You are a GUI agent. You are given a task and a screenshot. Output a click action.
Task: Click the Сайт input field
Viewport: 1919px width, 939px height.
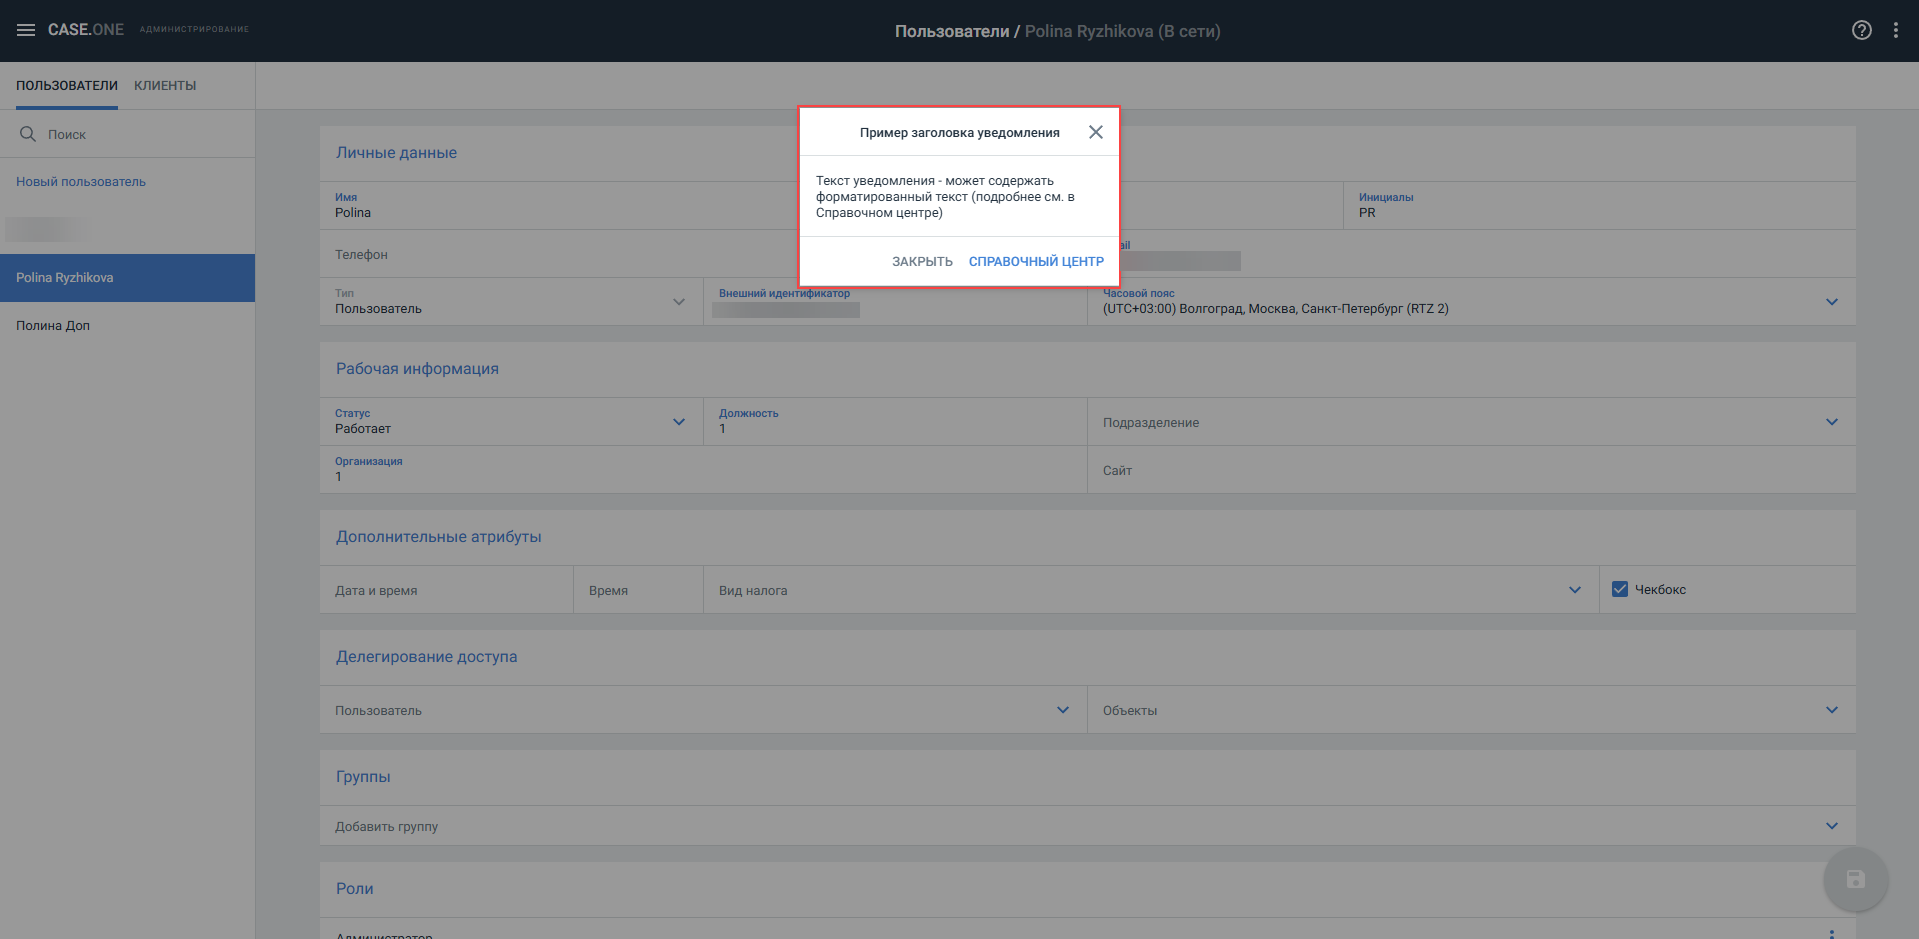click(x=1471, y=470)
